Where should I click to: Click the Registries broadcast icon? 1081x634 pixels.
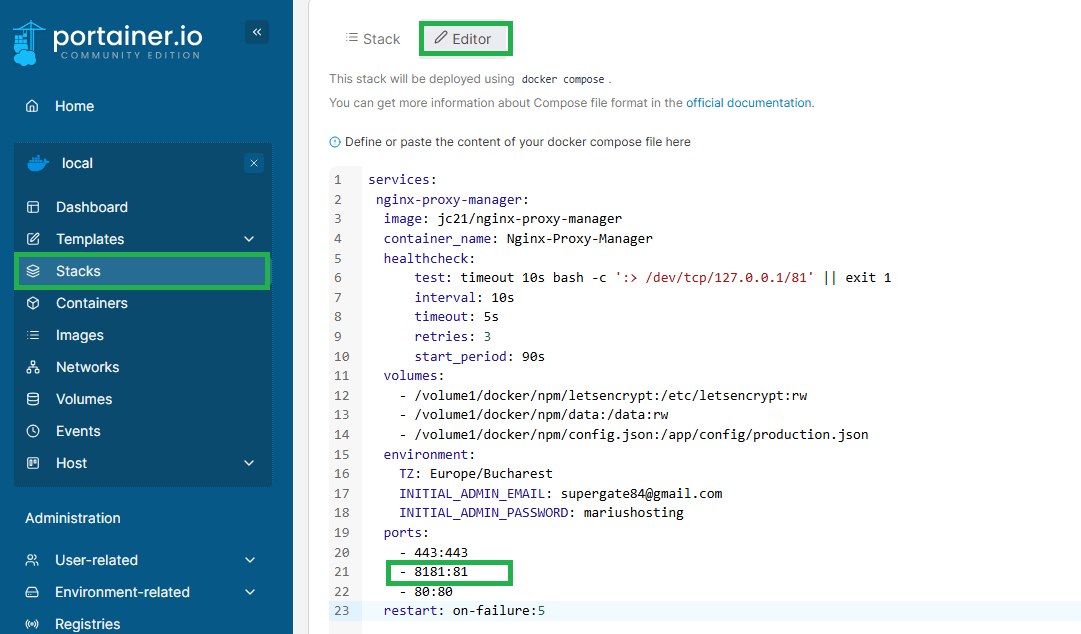tap(32, 624)
